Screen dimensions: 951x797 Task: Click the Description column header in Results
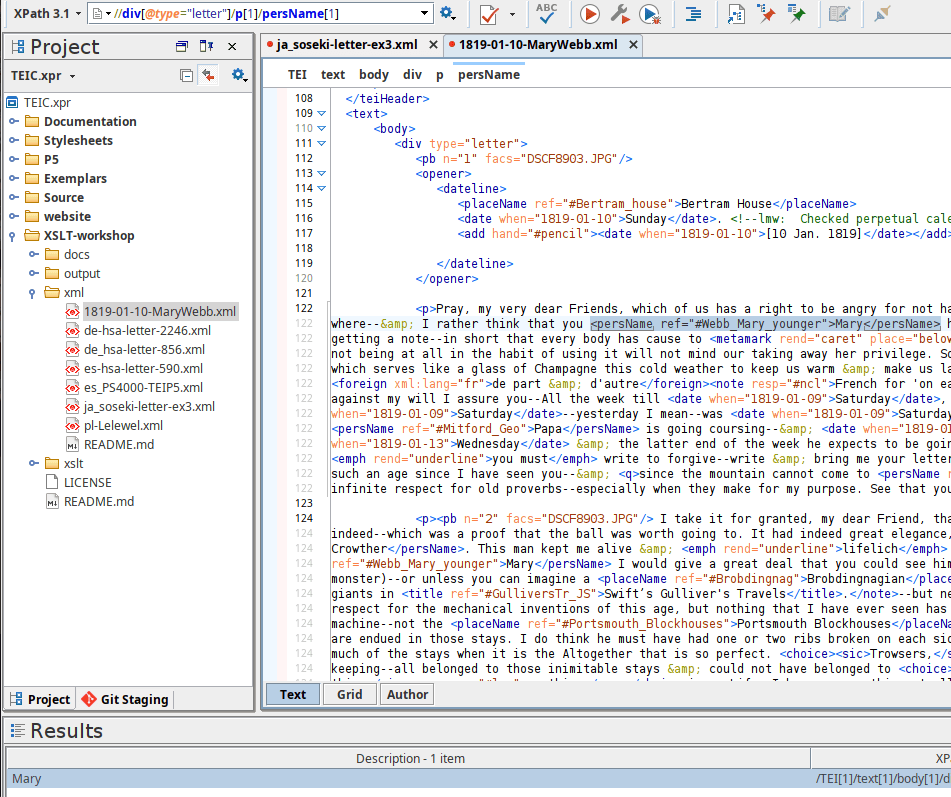coord(410,759)
